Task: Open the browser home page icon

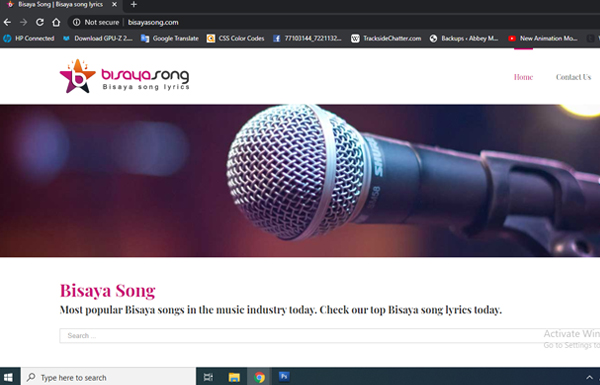Action: [x=56, y=23]
